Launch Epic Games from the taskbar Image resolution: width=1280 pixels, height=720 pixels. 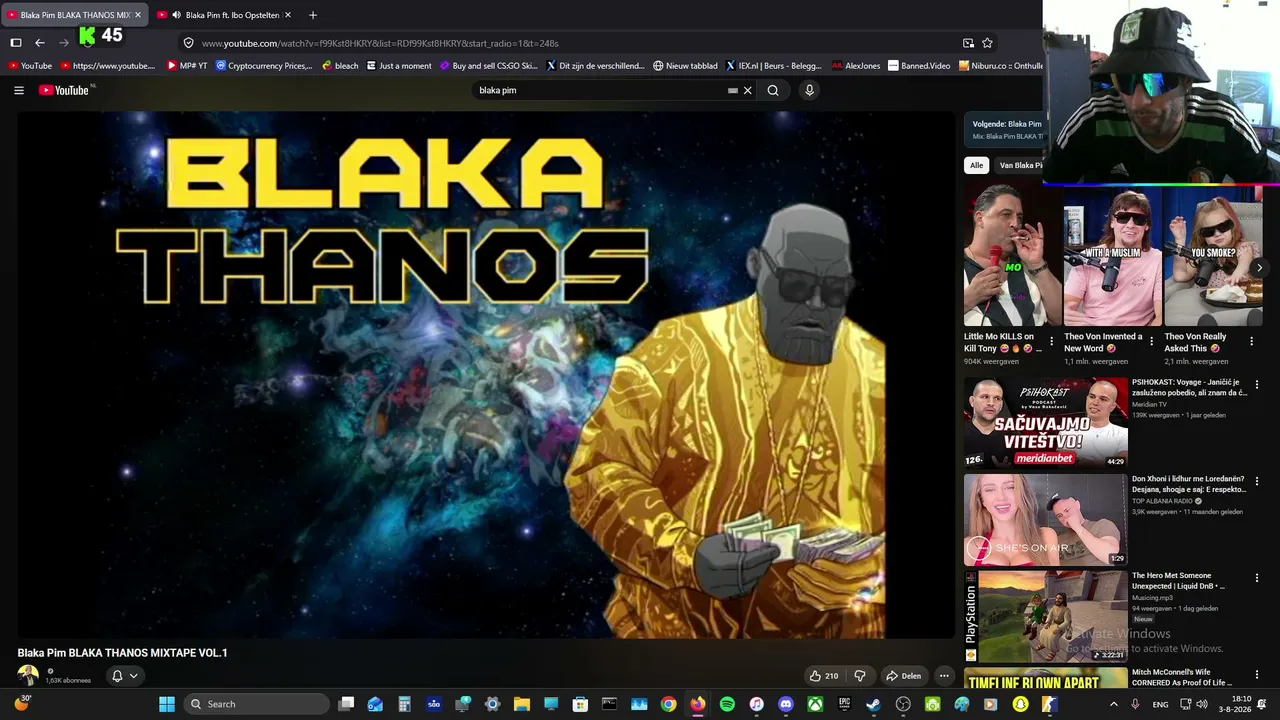[844, 704]
